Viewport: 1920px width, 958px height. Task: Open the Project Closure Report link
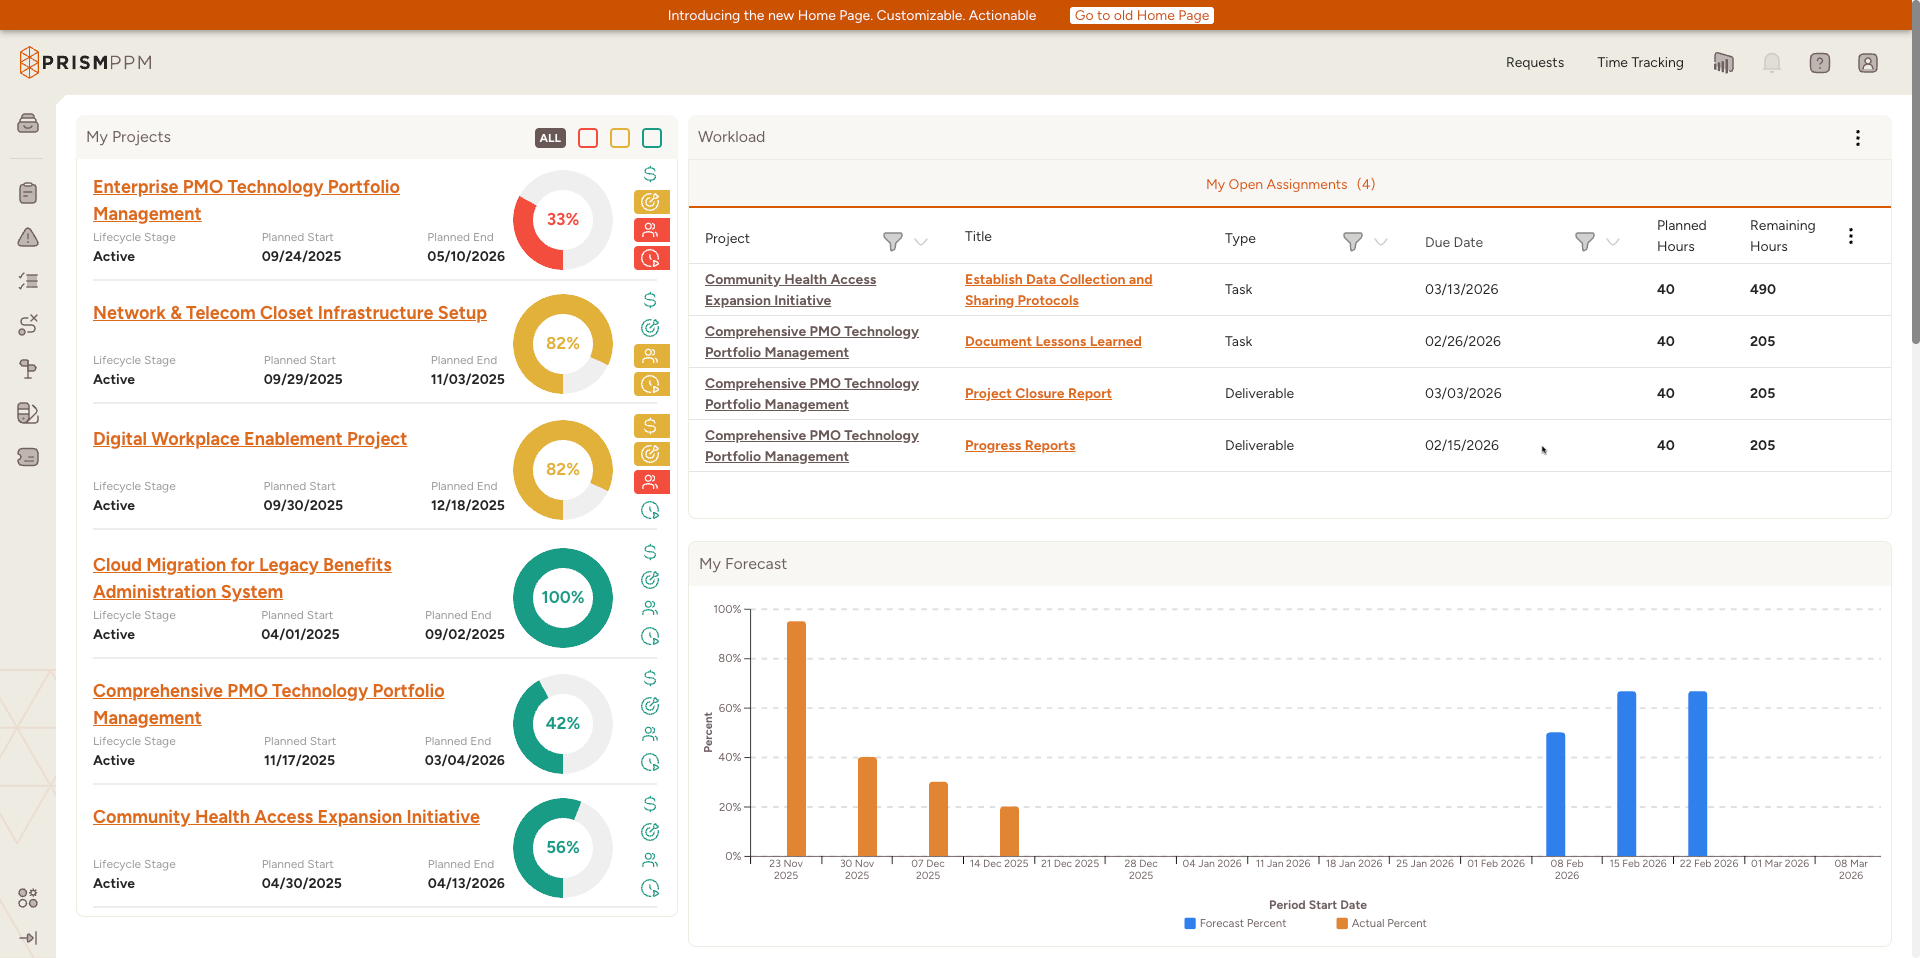tap(1038, 393)
